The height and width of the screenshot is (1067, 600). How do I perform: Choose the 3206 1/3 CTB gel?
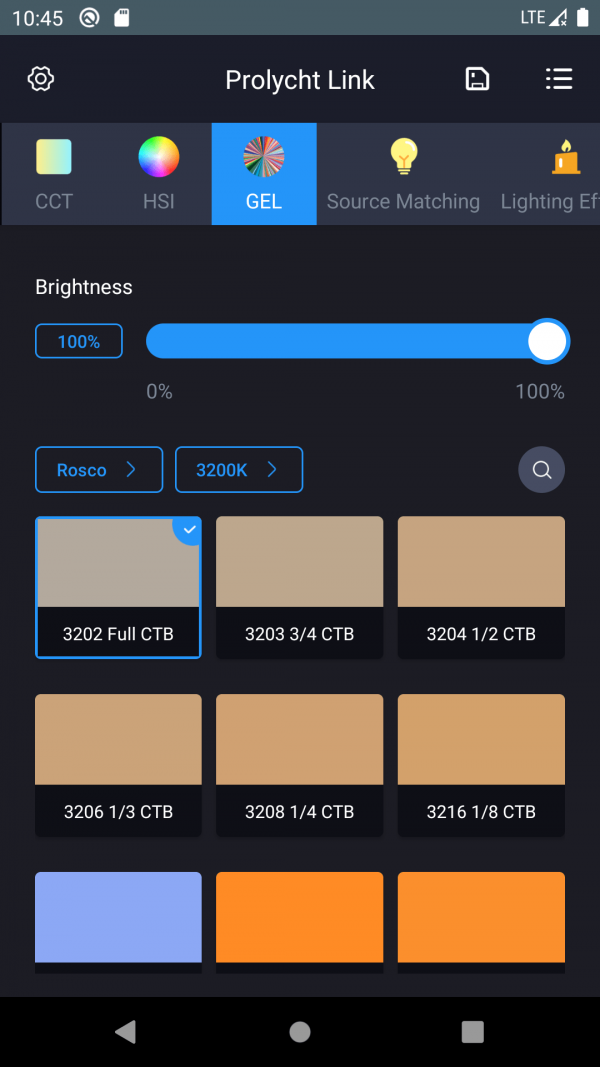point(118,765)
